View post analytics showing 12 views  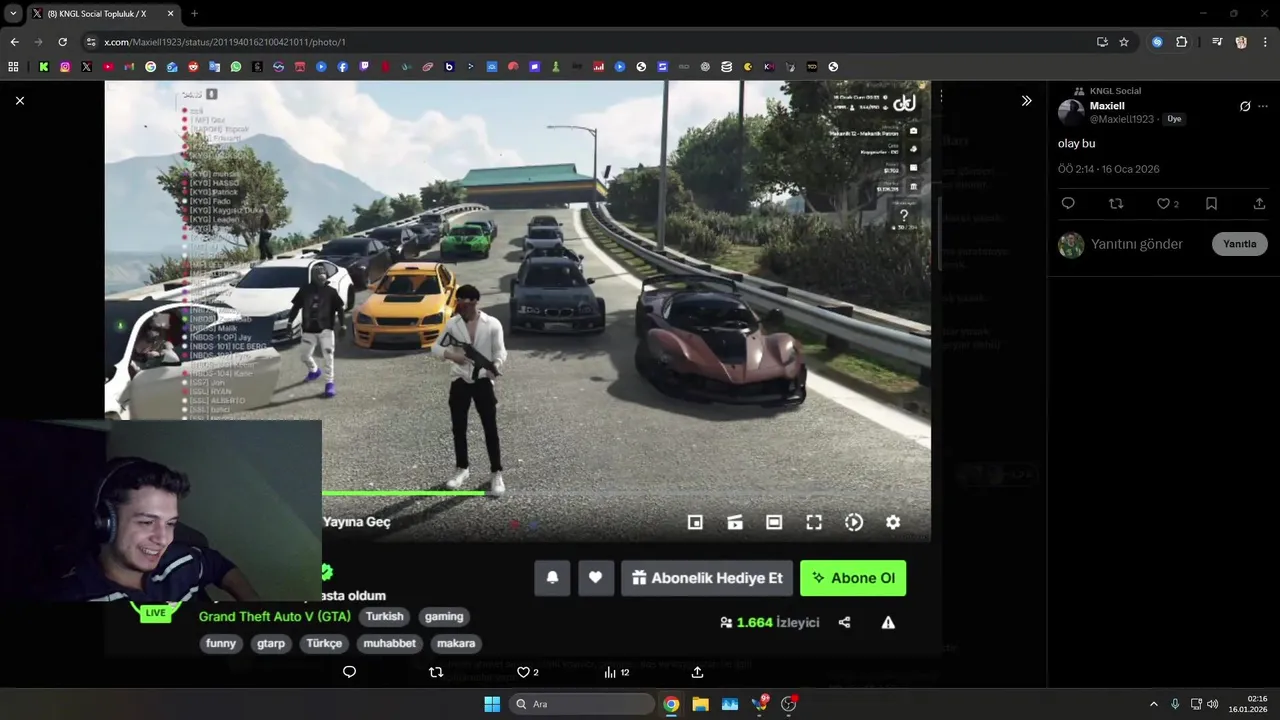[x=616, y=672]
